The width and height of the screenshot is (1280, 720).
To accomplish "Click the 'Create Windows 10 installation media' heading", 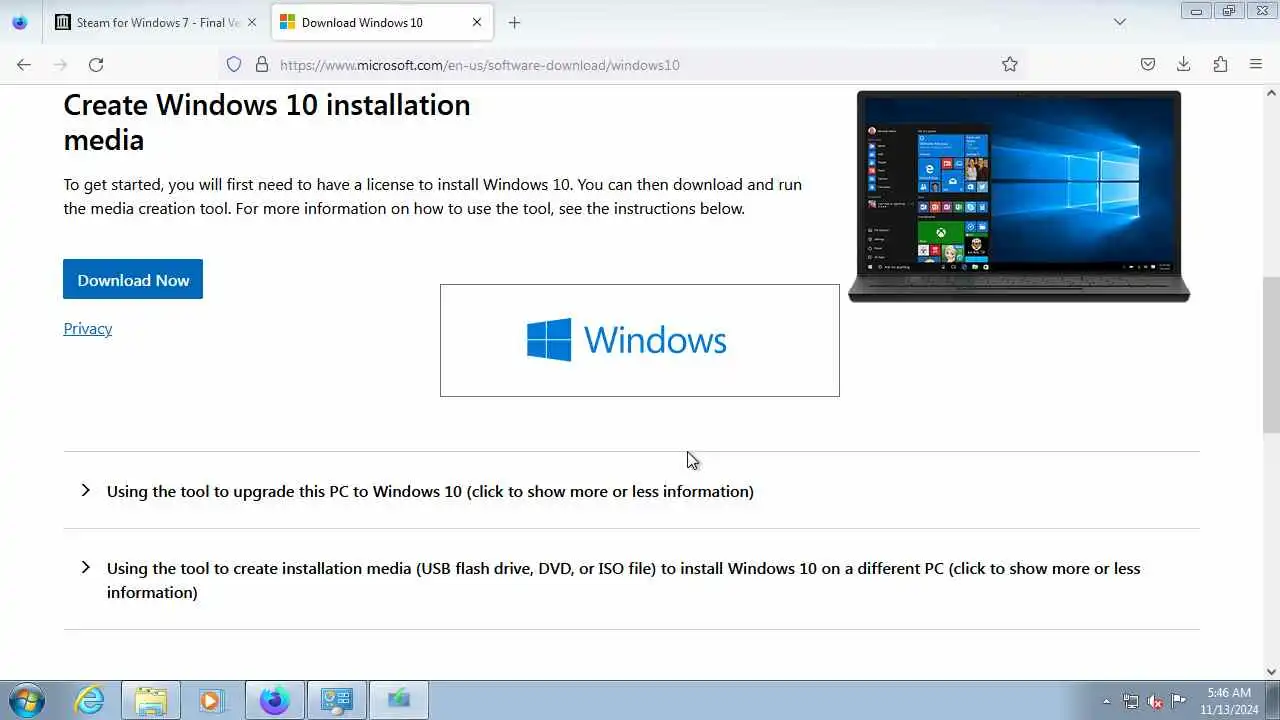I will tap(267, 122).
